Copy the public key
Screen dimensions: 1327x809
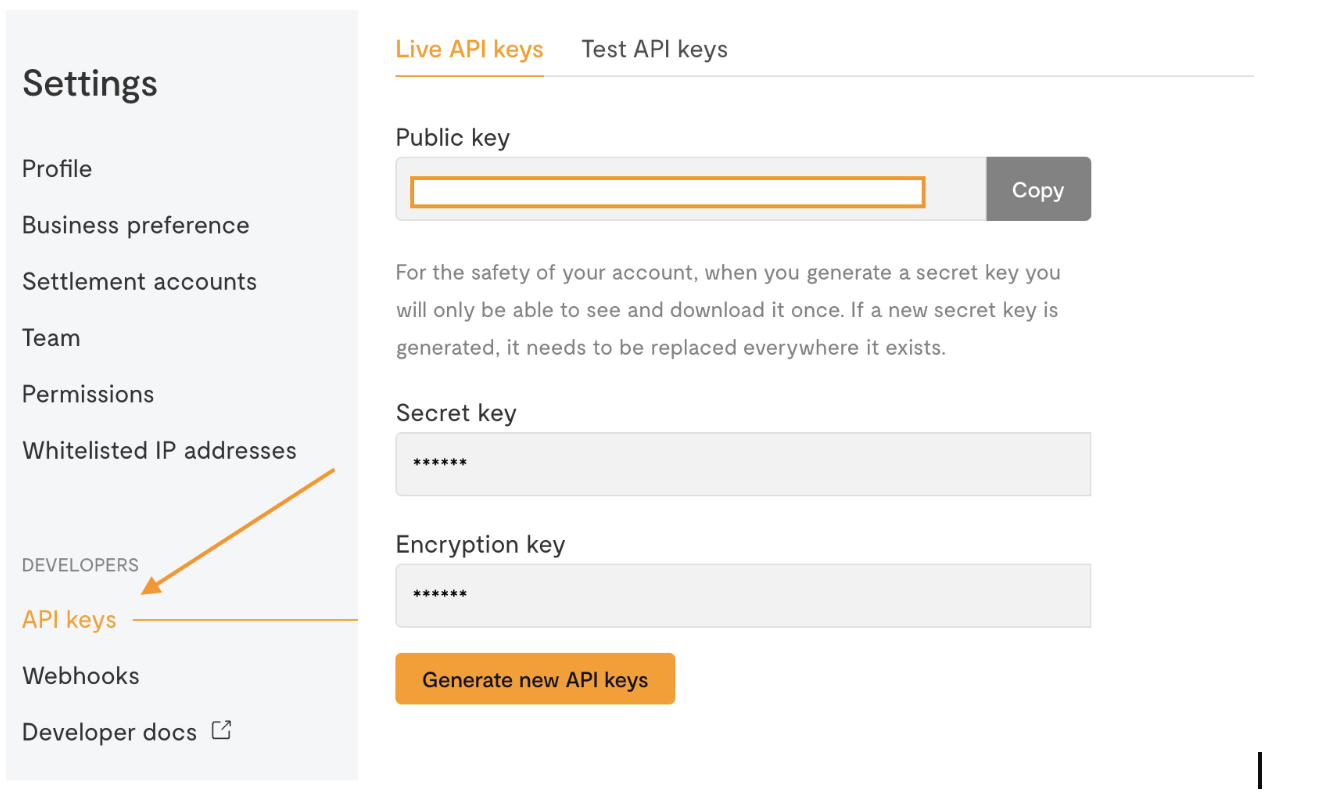[x=1037, y=190]
